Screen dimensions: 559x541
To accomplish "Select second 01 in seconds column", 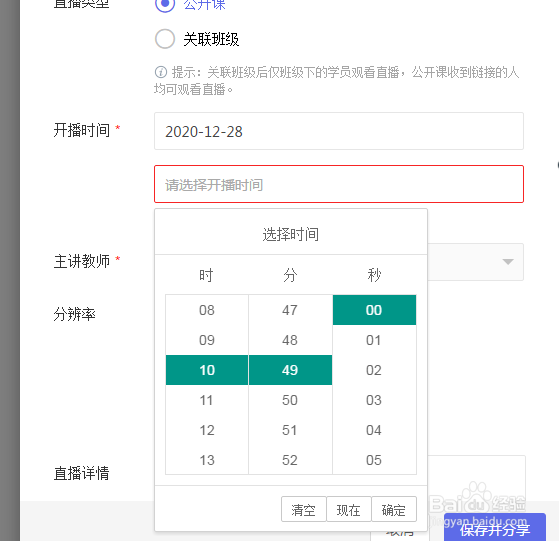I will pyautogui.click(x=374, y=340).
